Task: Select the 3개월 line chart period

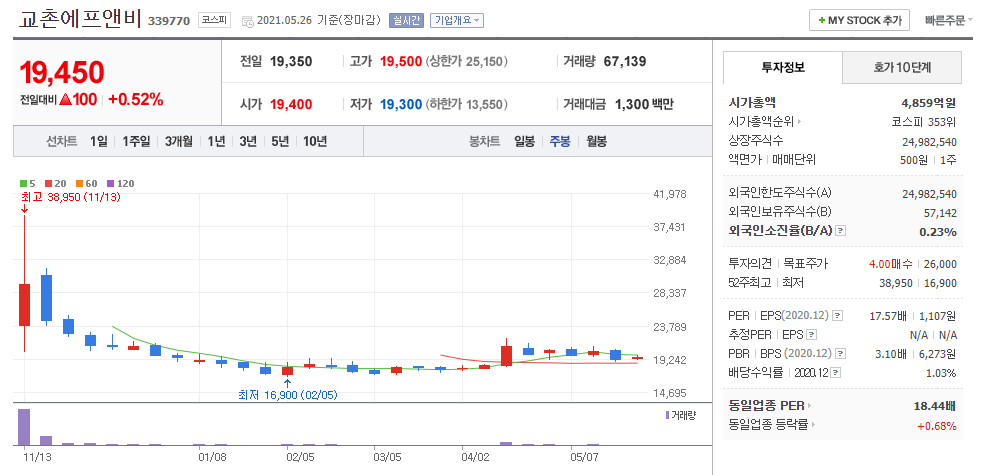Action: click(180, 141)
